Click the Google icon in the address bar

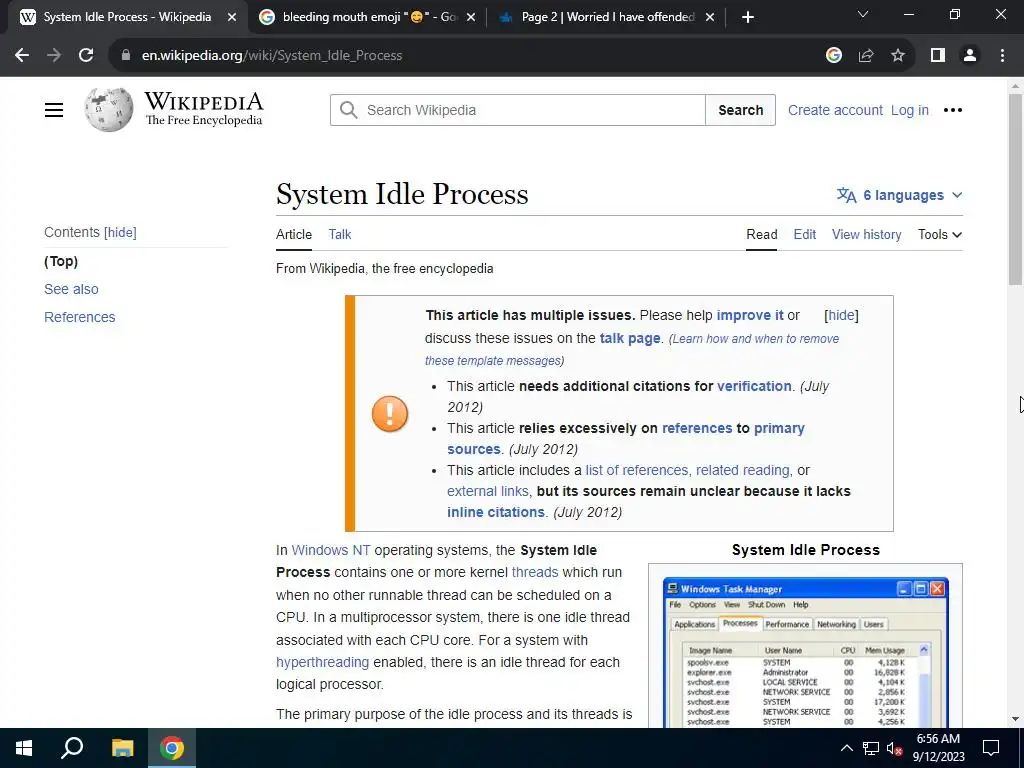[x=834, y=56]
